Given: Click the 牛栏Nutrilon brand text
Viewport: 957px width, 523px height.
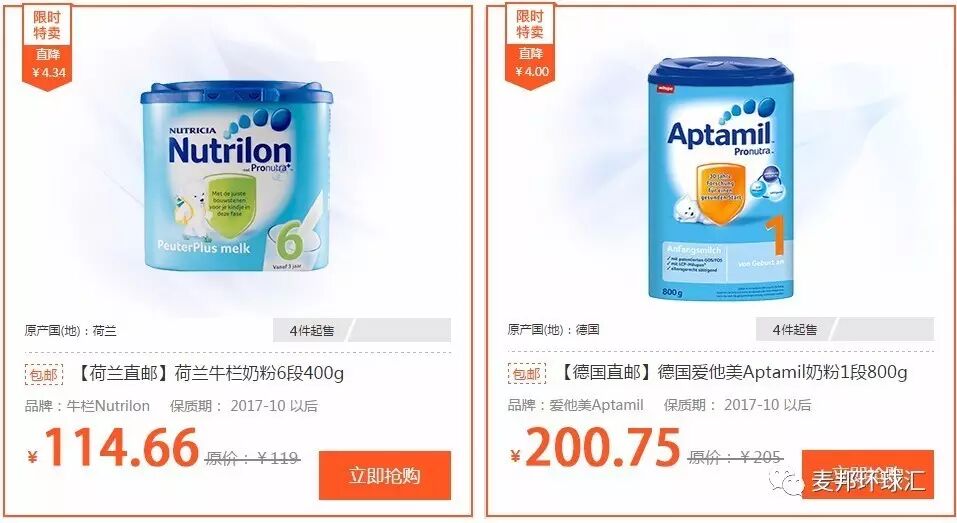Looking at the screenshot, I should [107, 406].
